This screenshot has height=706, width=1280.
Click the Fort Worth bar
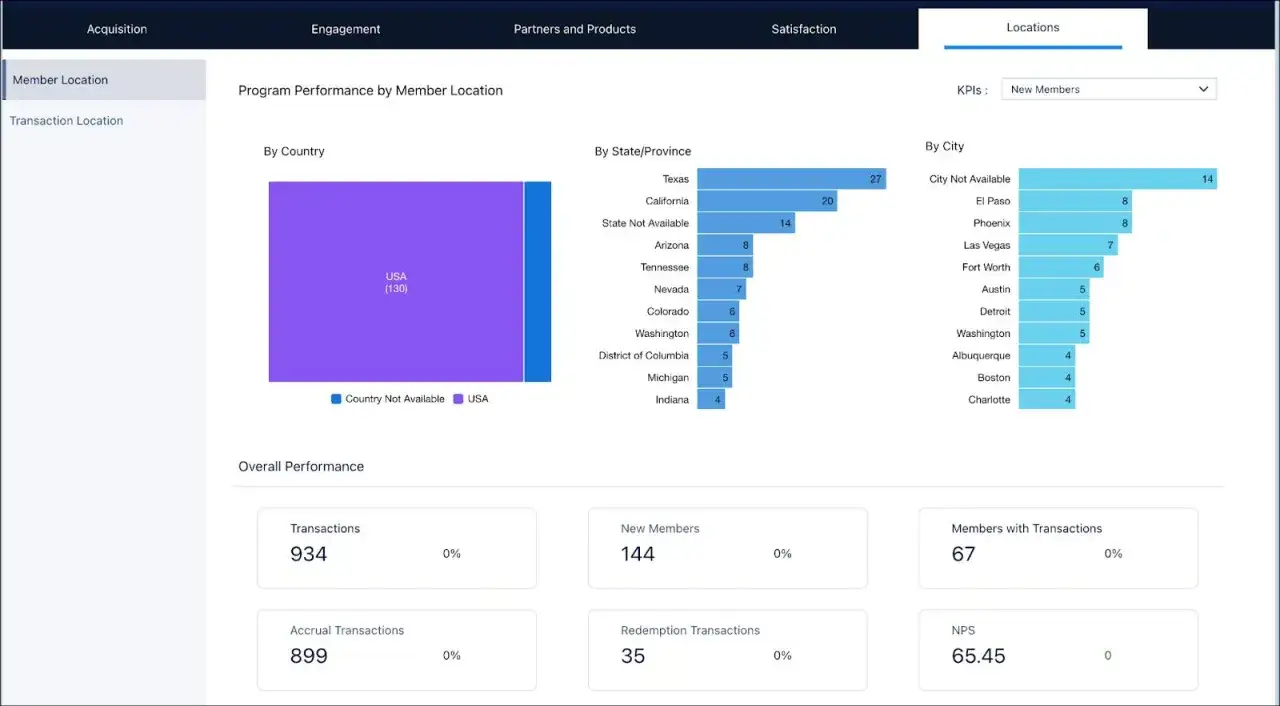[x=1061, y=267]
